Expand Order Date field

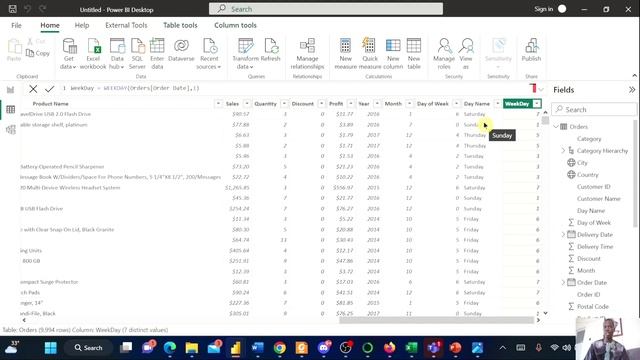click(563, 282)
